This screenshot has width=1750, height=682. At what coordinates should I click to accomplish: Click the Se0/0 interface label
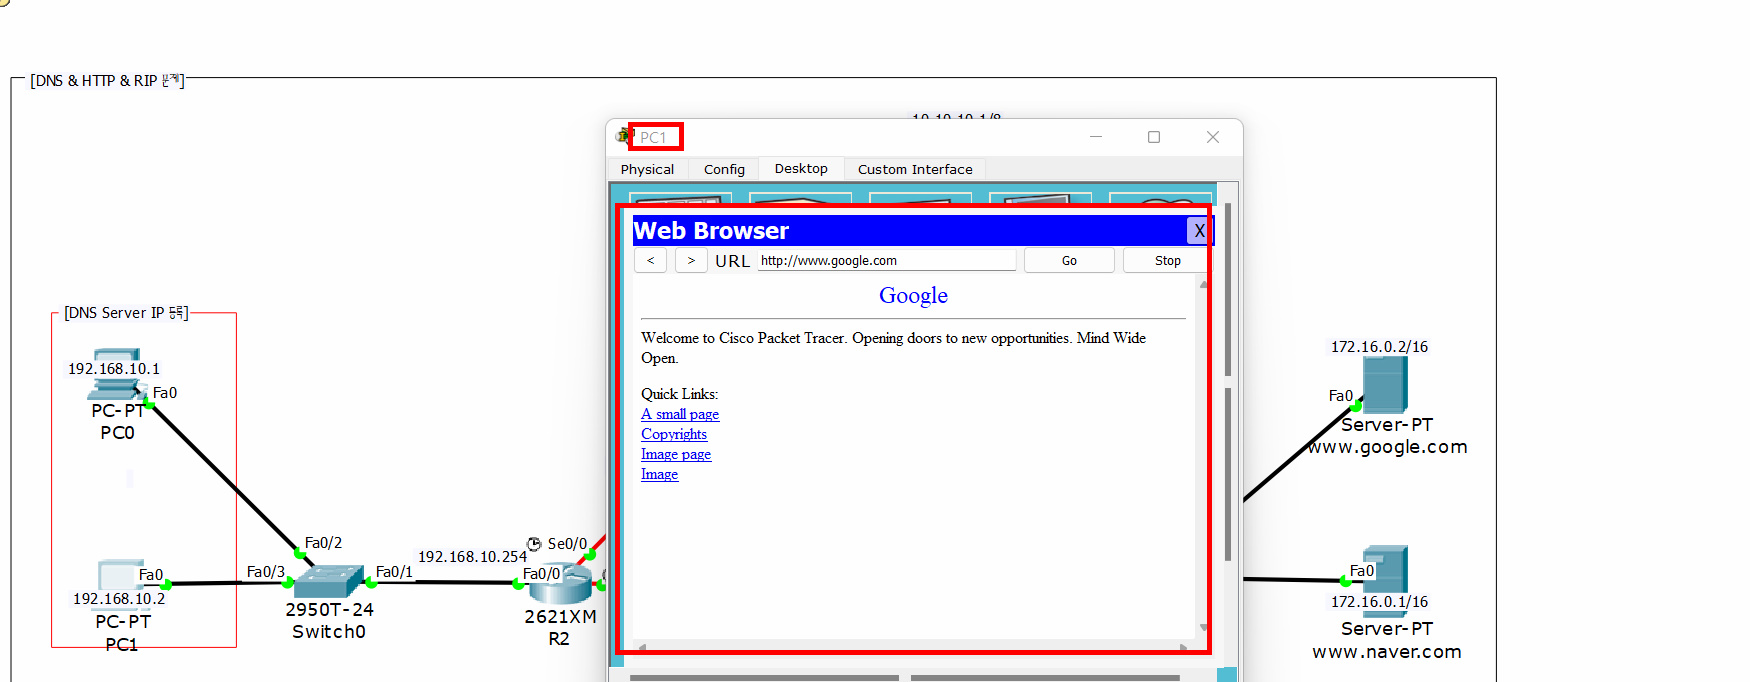567,544
